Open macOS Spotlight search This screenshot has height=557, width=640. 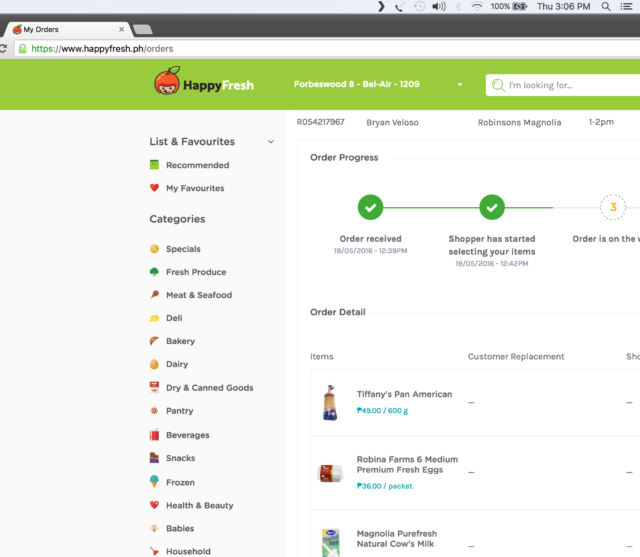click(606, 7)
